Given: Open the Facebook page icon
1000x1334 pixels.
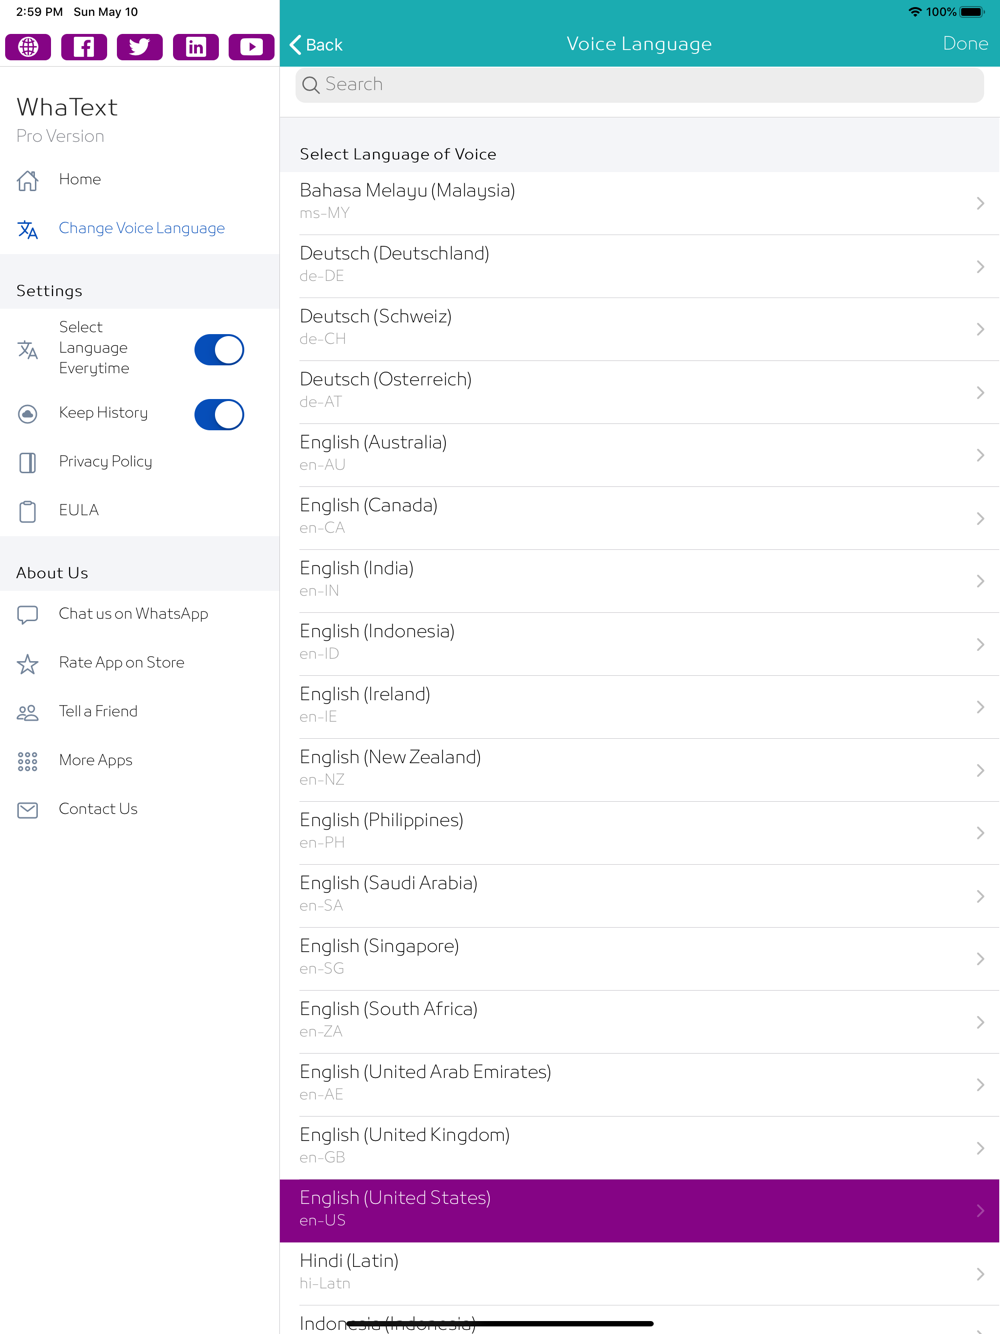Looking at the screenshot, I should [x=84, y=47].
